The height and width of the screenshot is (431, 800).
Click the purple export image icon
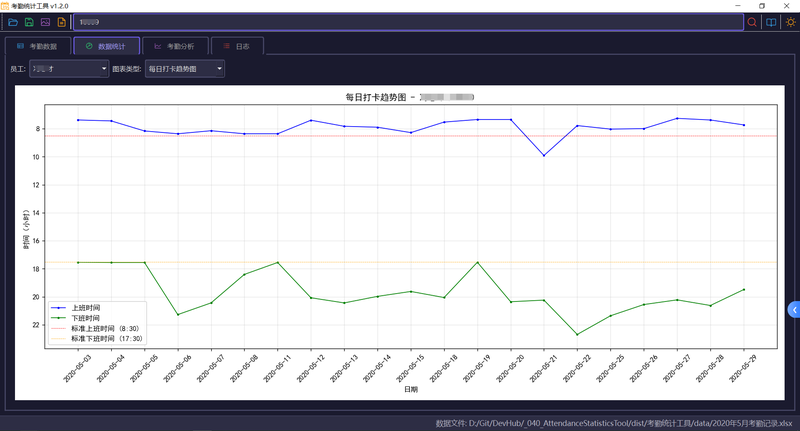[45, 22]
